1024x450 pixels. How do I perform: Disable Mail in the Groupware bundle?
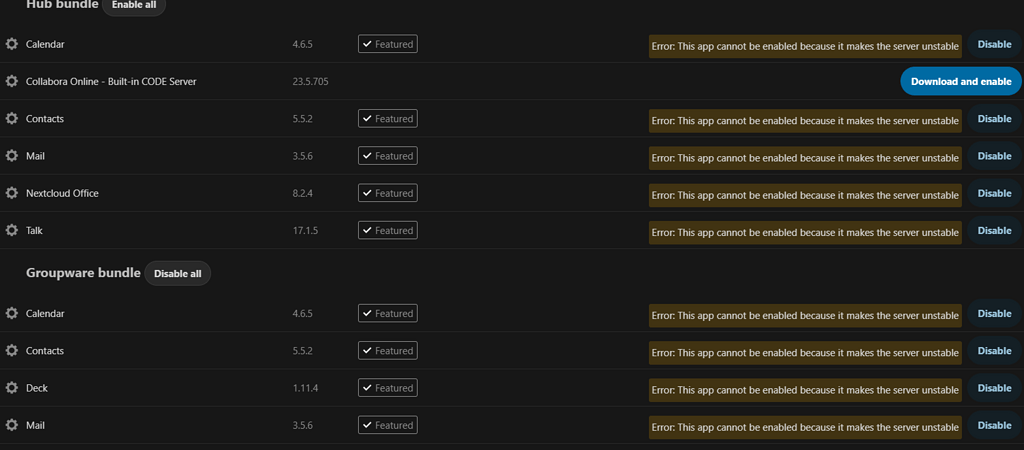(x=994, y=425)
